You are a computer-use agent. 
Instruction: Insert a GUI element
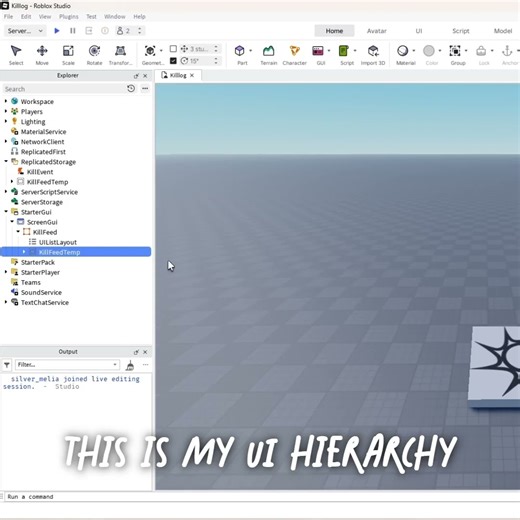pyautogui.click(x=318, y=55)
